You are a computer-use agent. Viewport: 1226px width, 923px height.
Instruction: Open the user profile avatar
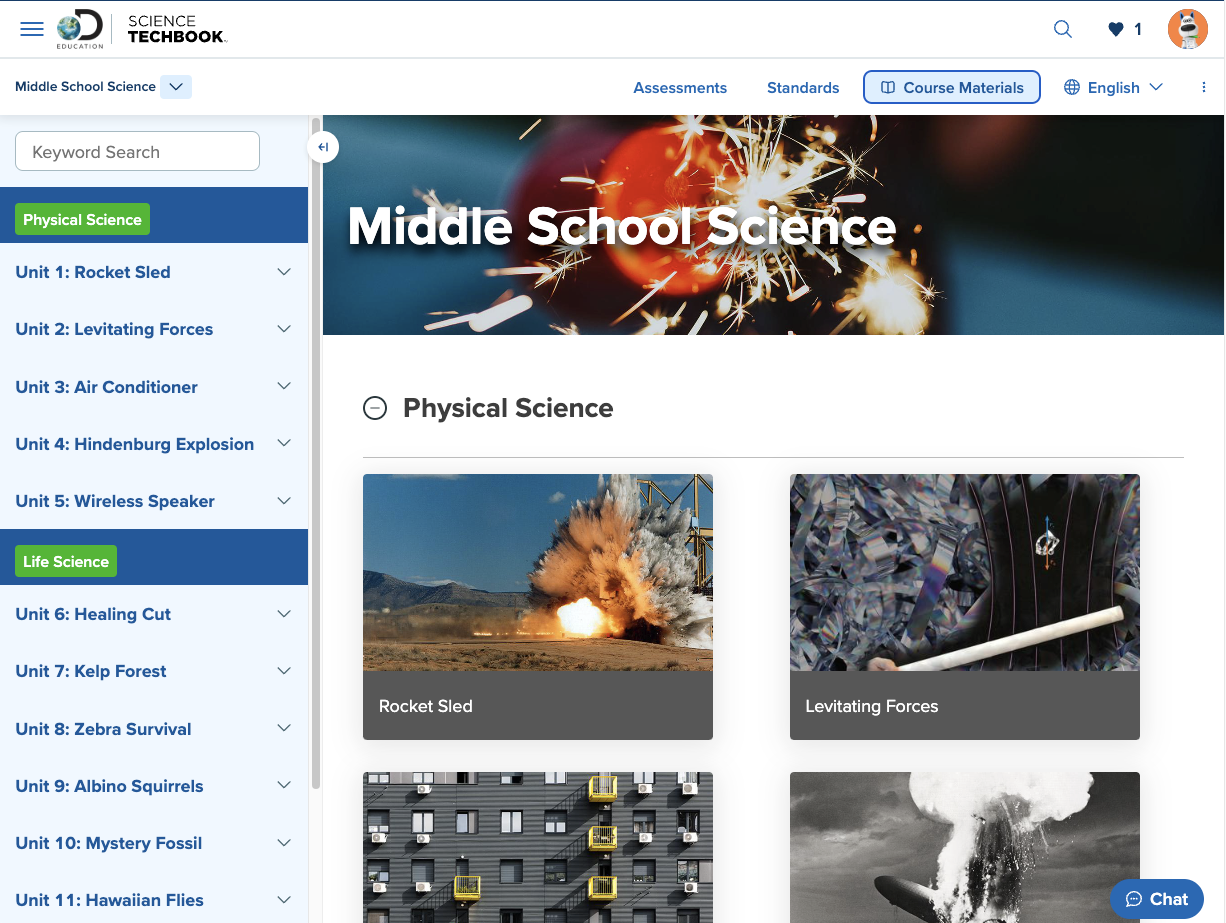(1188, 29)
